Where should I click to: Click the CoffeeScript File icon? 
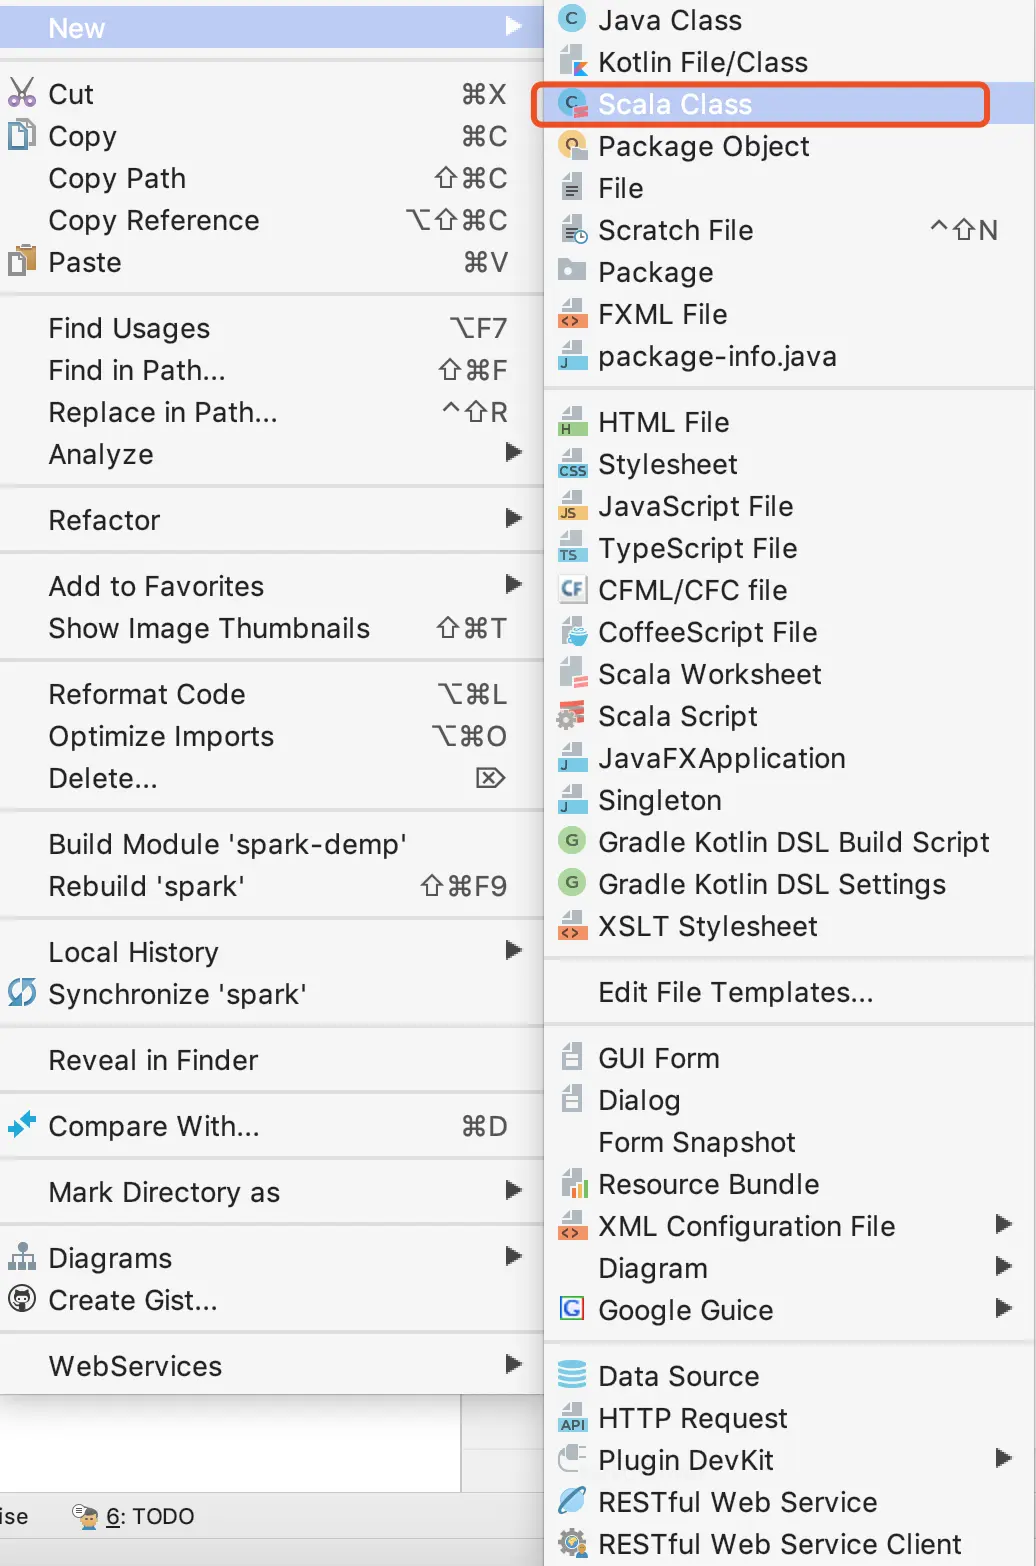pyautogui.click(x=572, y=632)
